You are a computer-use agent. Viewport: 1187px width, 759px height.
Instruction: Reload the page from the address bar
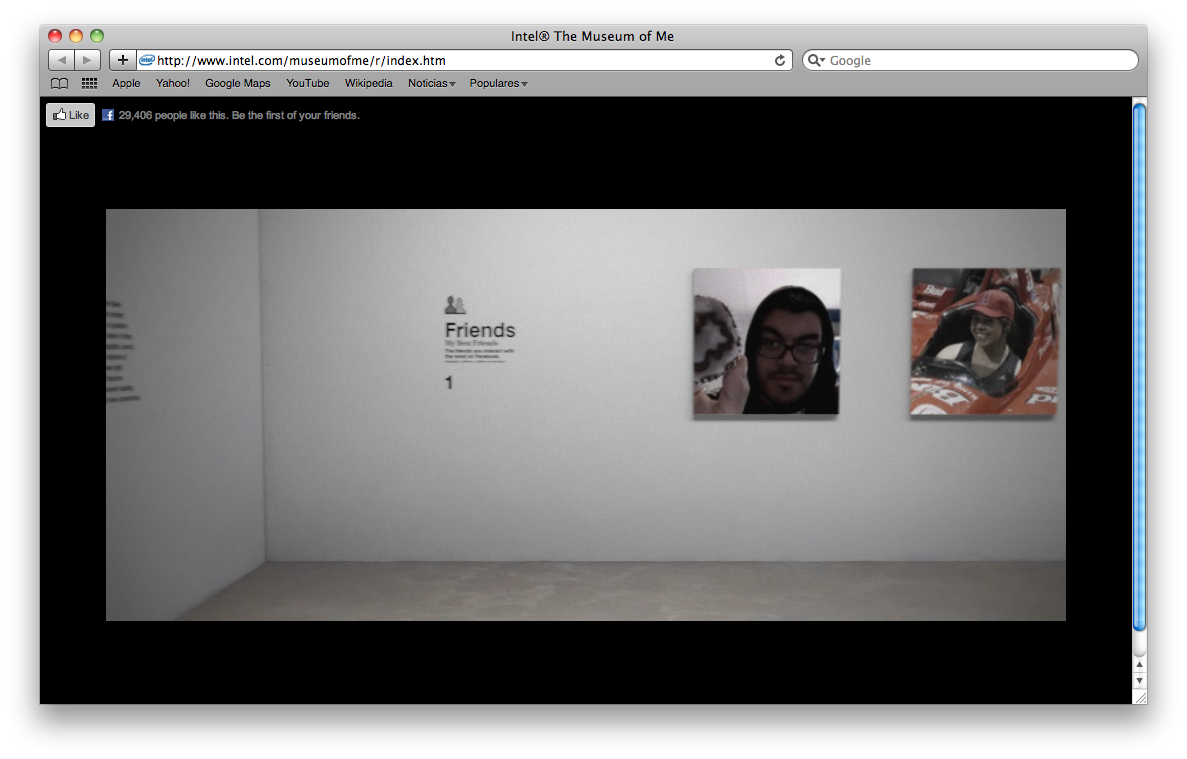point(780,61)
